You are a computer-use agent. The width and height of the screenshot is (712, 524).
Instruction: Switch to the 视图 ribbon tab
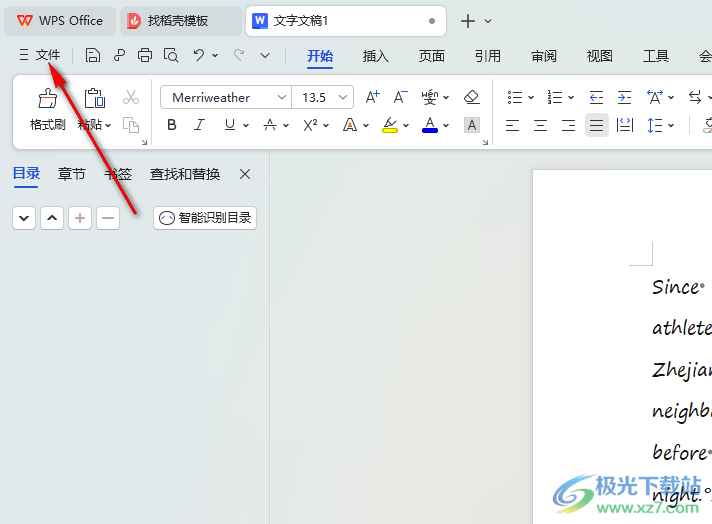[x=599, y=56]
